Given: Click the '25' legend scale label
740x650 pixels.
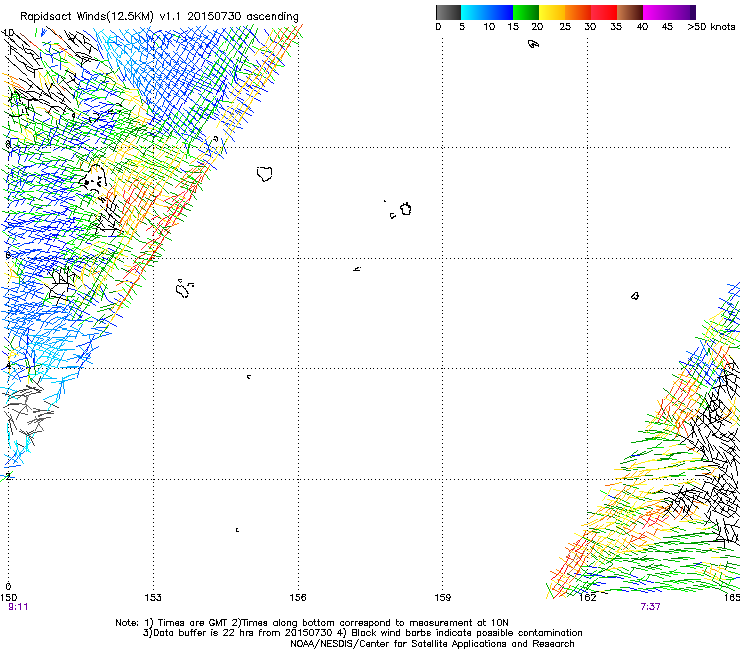Looking at the screenshot, I should [565, 27].
